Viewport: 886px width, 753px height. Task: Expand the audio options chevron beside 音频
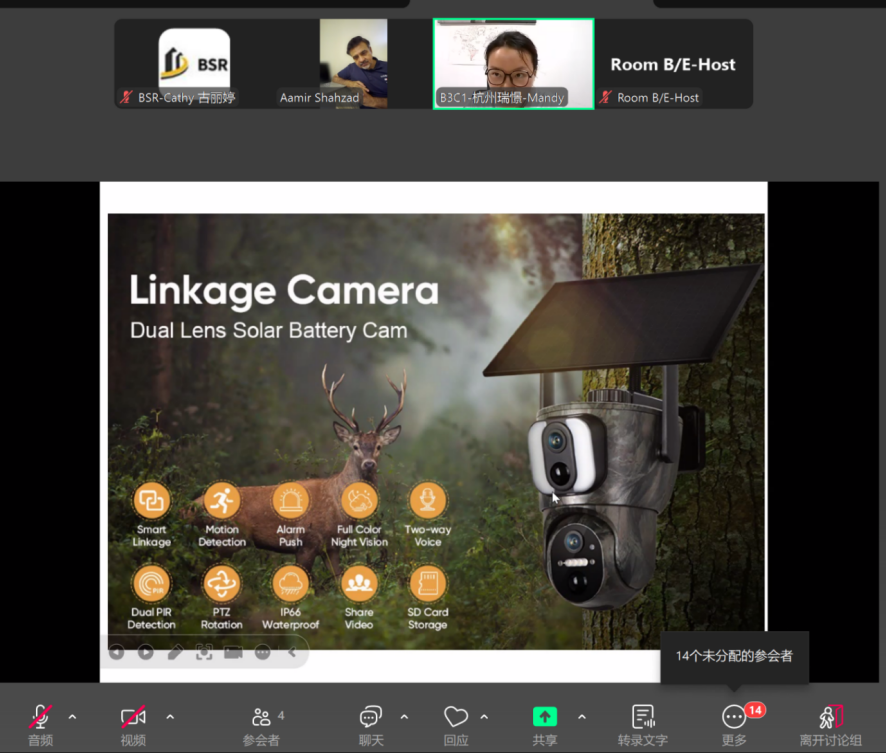click(x=72, y=717)
